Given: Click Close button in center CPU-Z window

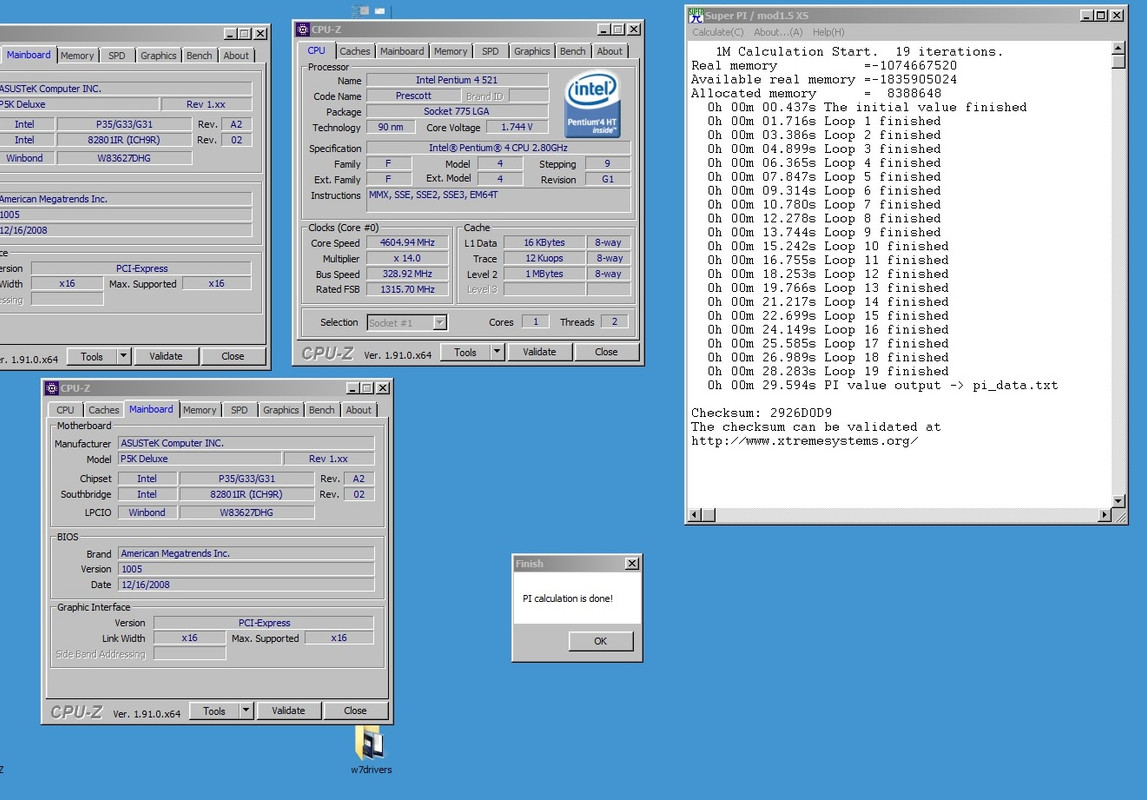Looking at the screenshot, I should (606, 352).
